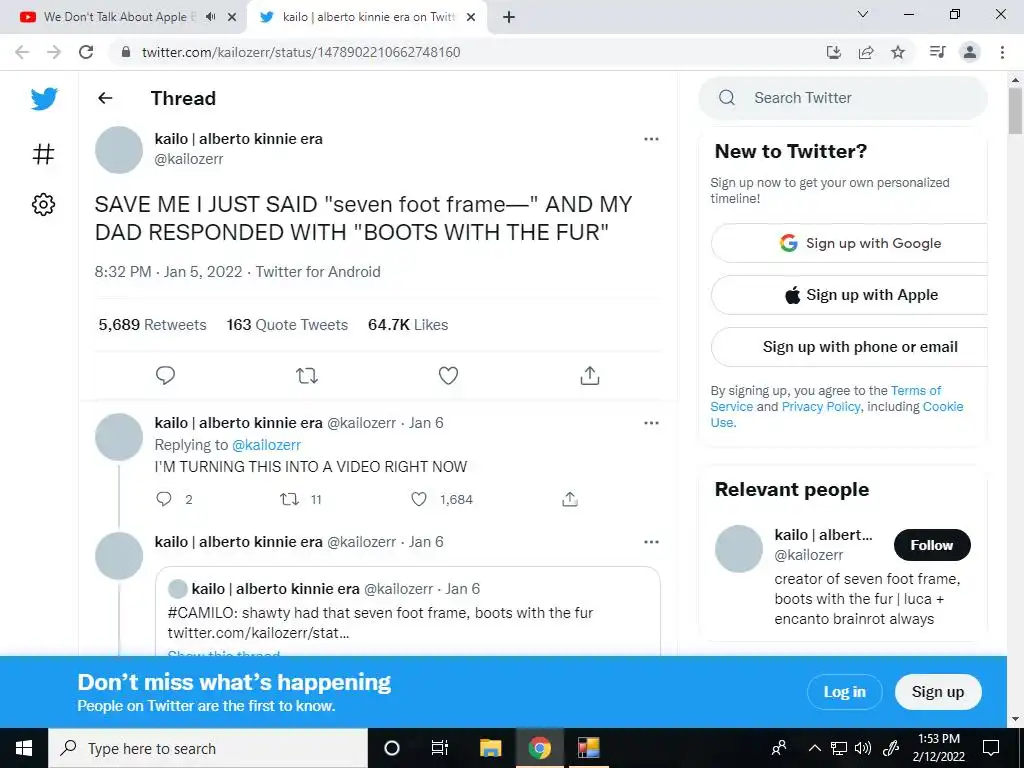Screen dimensions: 1024x768
Task: Open more options on VIDEO RIGHT NOW reply
Action: [x=651, y=423]
